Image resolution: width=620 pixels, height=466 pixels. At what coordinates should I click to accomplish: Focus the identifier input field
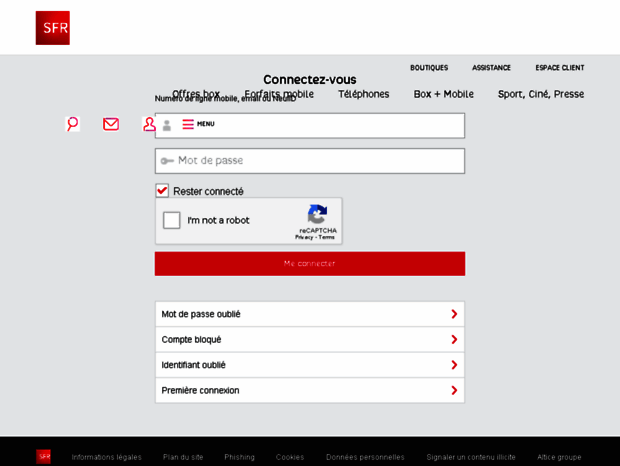coord(310,126)
